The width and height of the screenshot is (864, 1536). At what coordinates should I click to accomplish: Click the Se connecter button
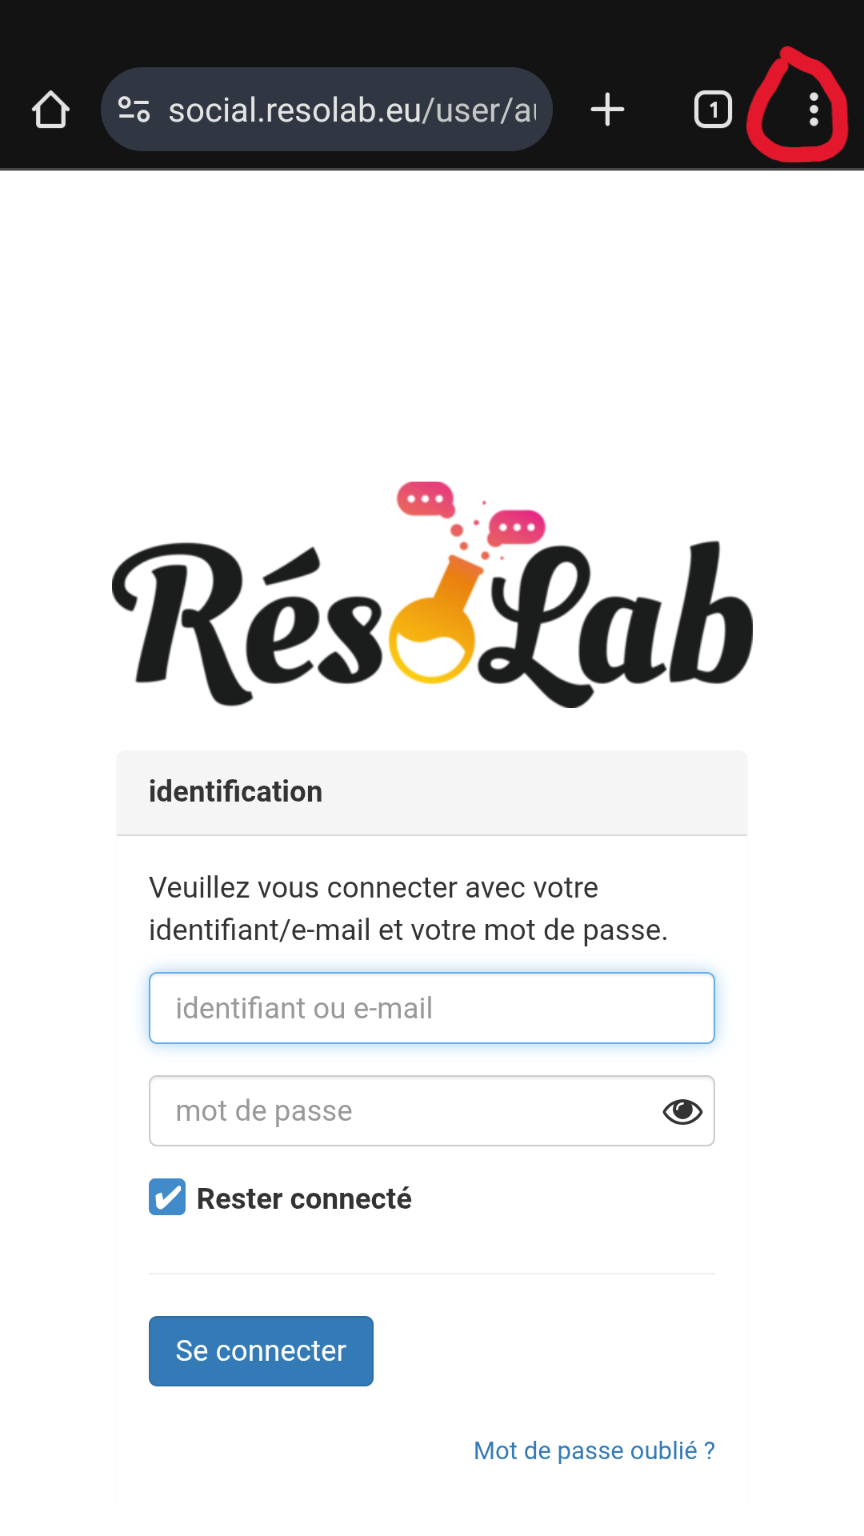click(261, 1351)
